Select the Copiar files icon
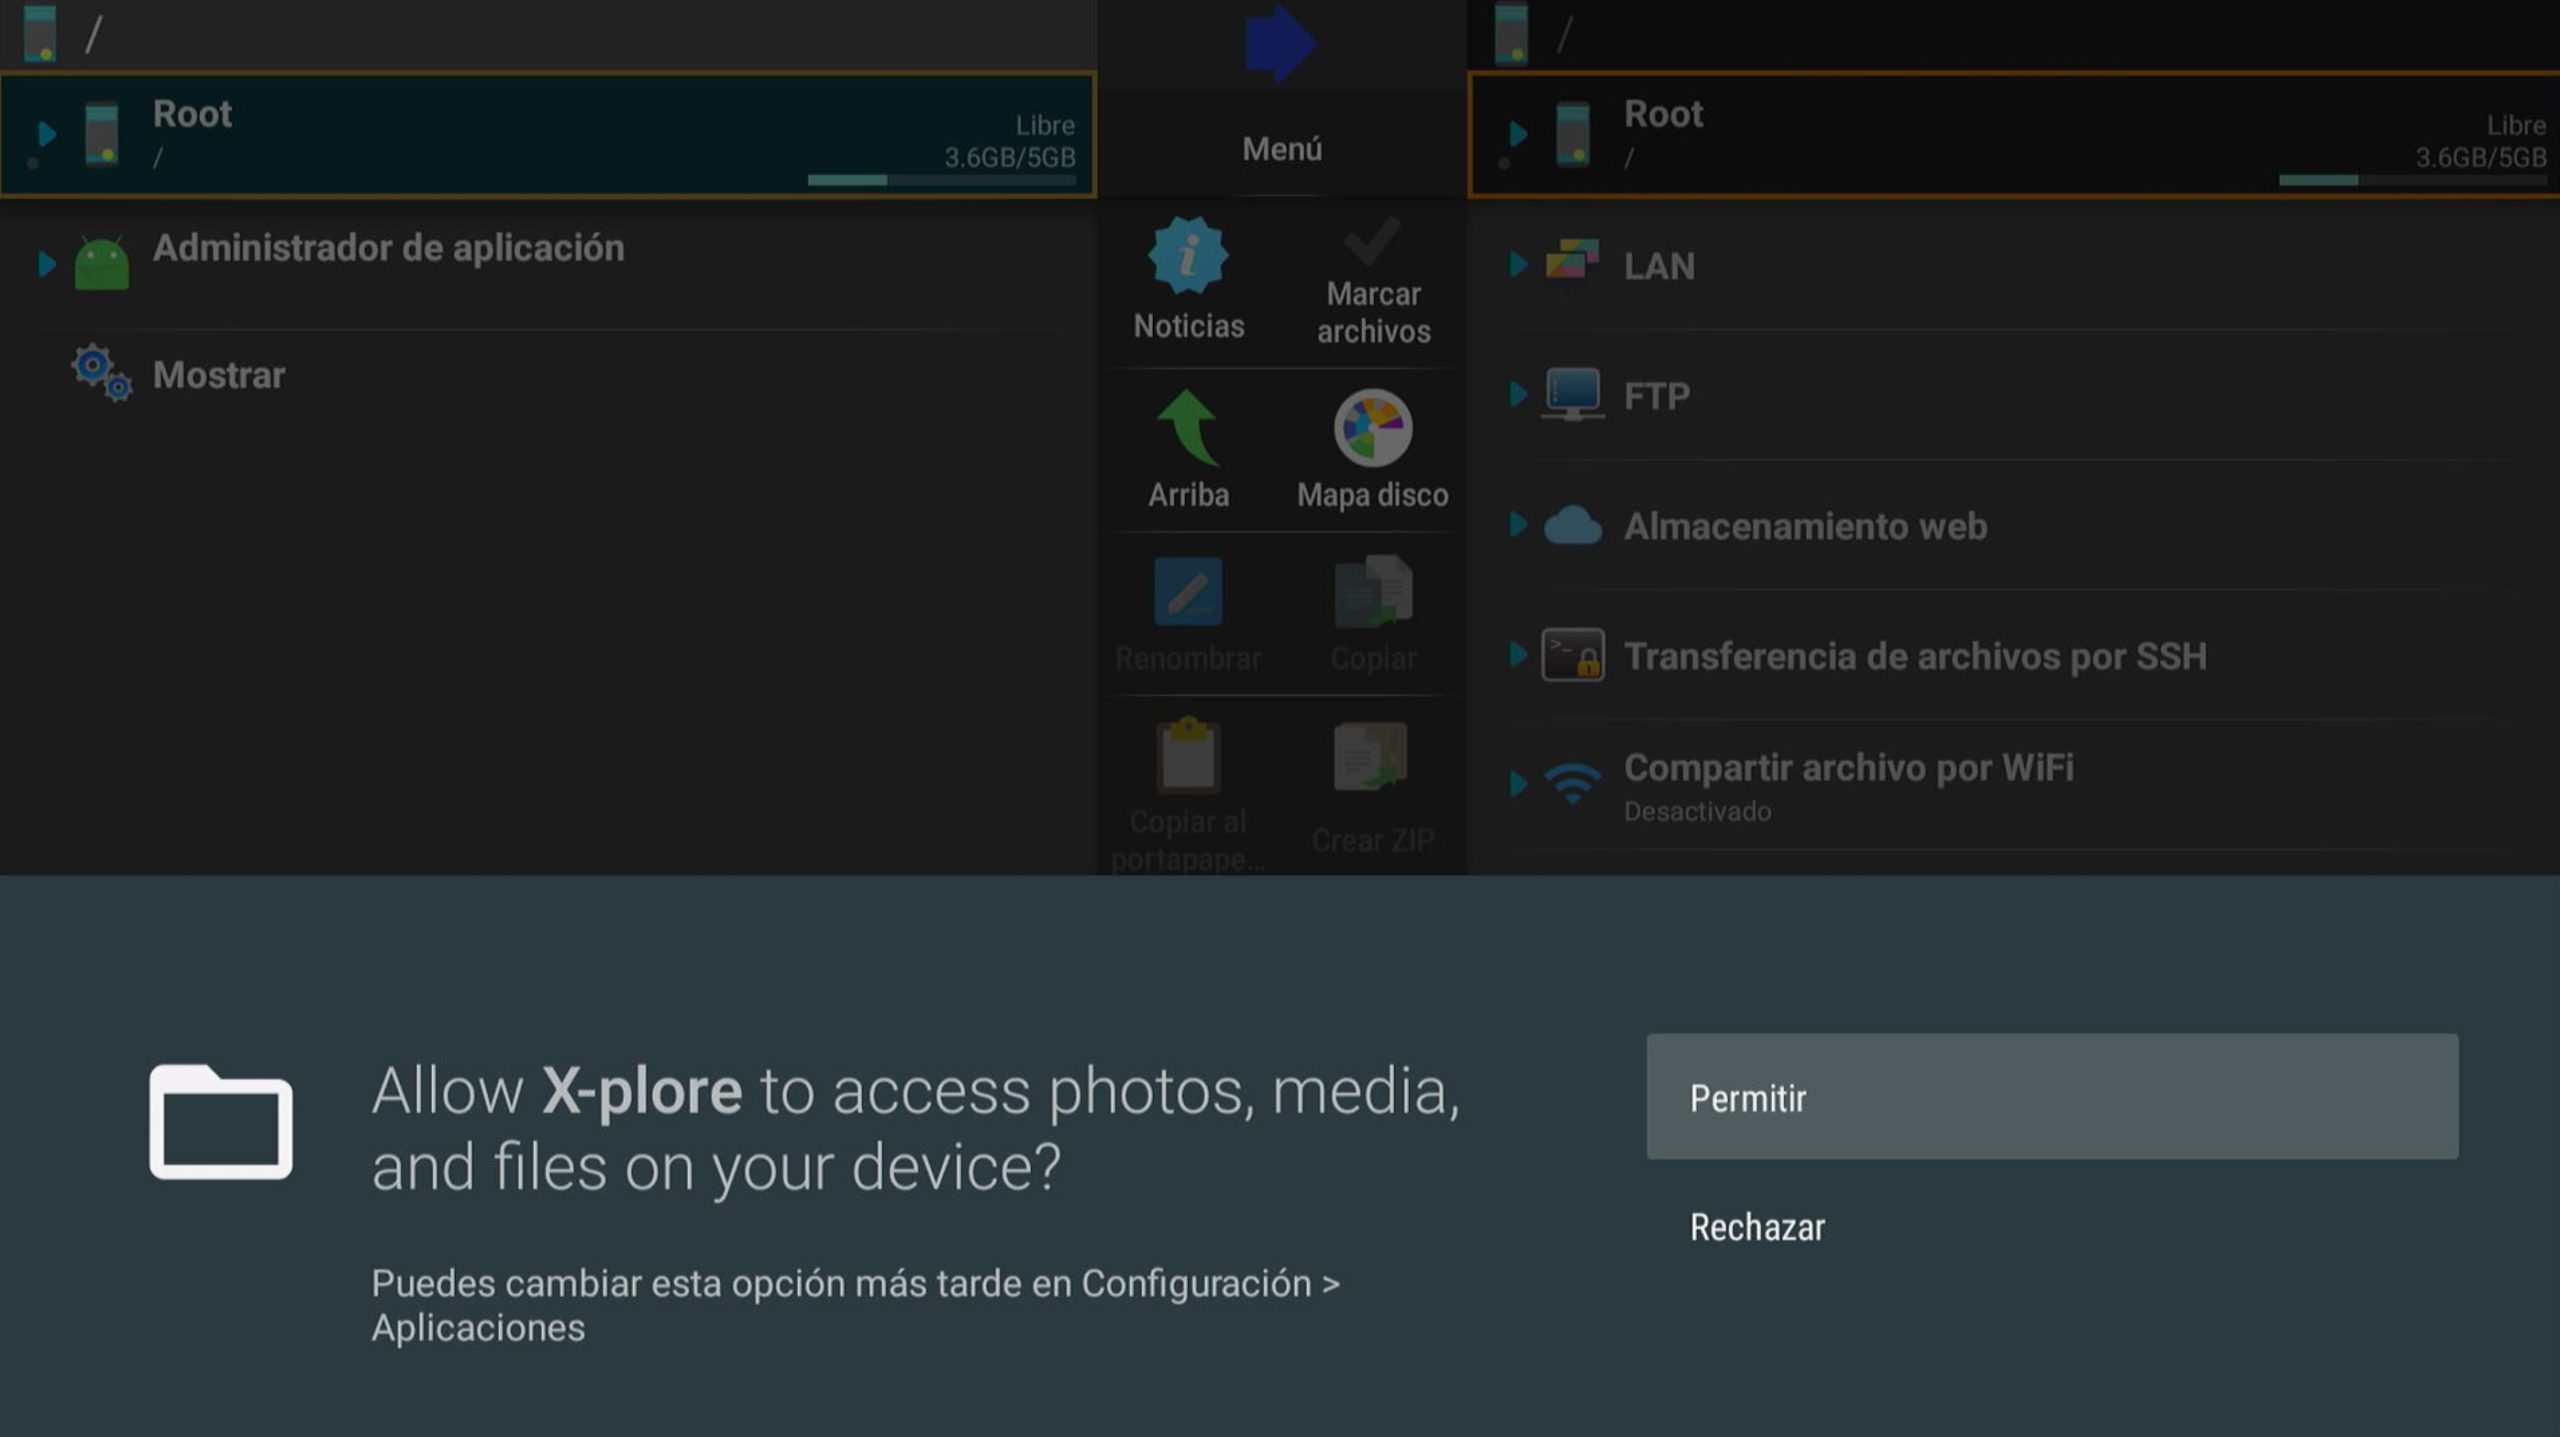The height and width of the screenshot is (1437, 2560). [1372, 592]
